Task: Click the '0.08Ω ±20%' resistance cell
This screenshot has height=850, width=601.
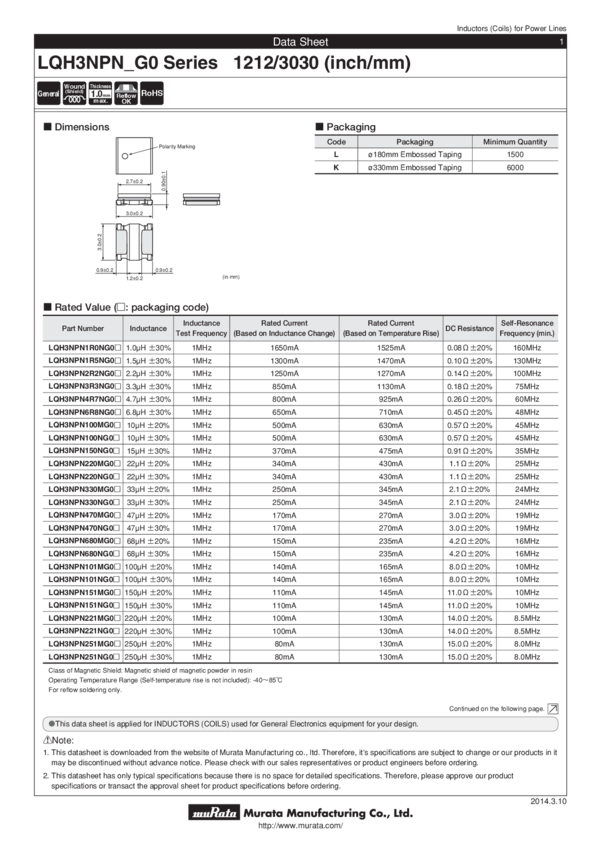Action: click(469, 347)
